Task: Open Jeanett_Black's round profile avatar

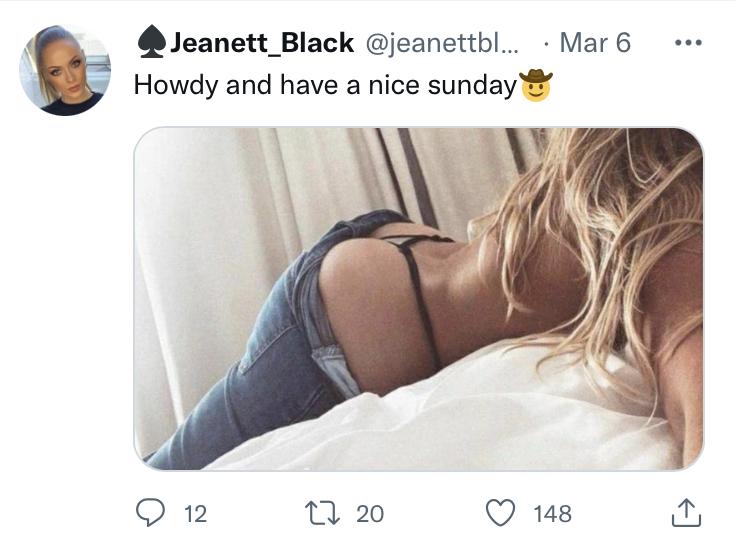Action: pyautogui.click(x=65, y=70)
